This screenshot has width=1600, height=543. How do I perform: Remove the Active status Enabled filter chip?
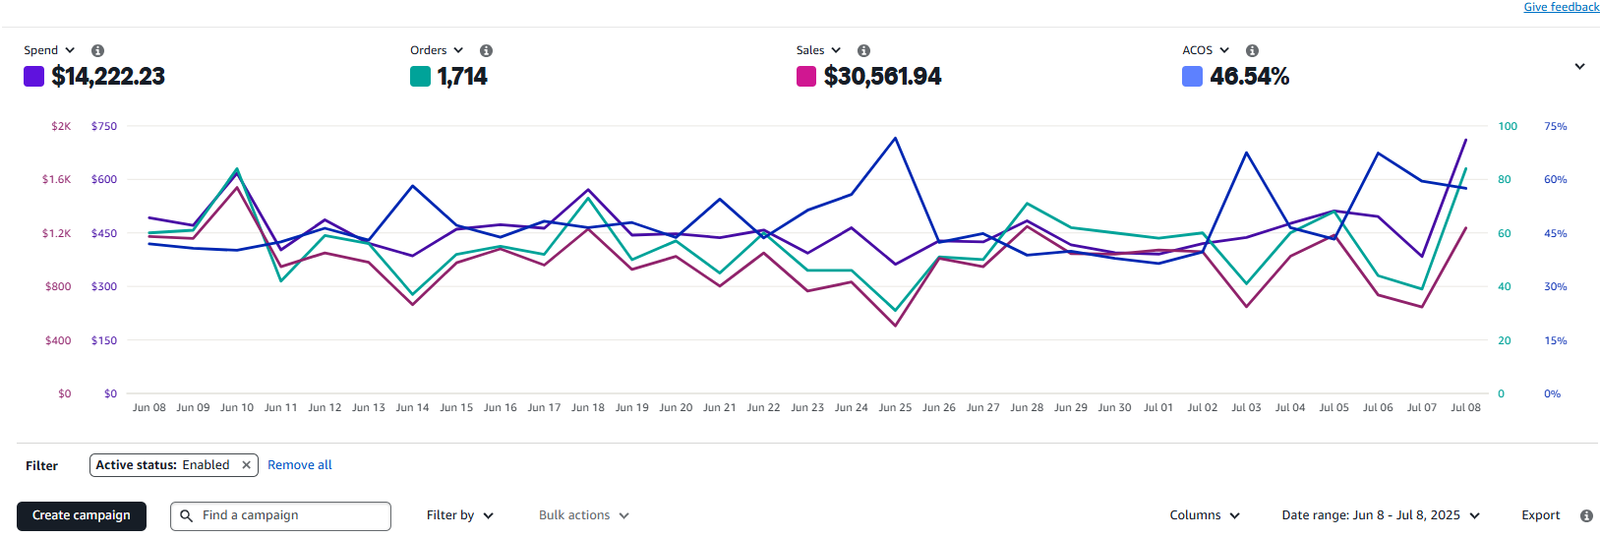coord(246,465)
